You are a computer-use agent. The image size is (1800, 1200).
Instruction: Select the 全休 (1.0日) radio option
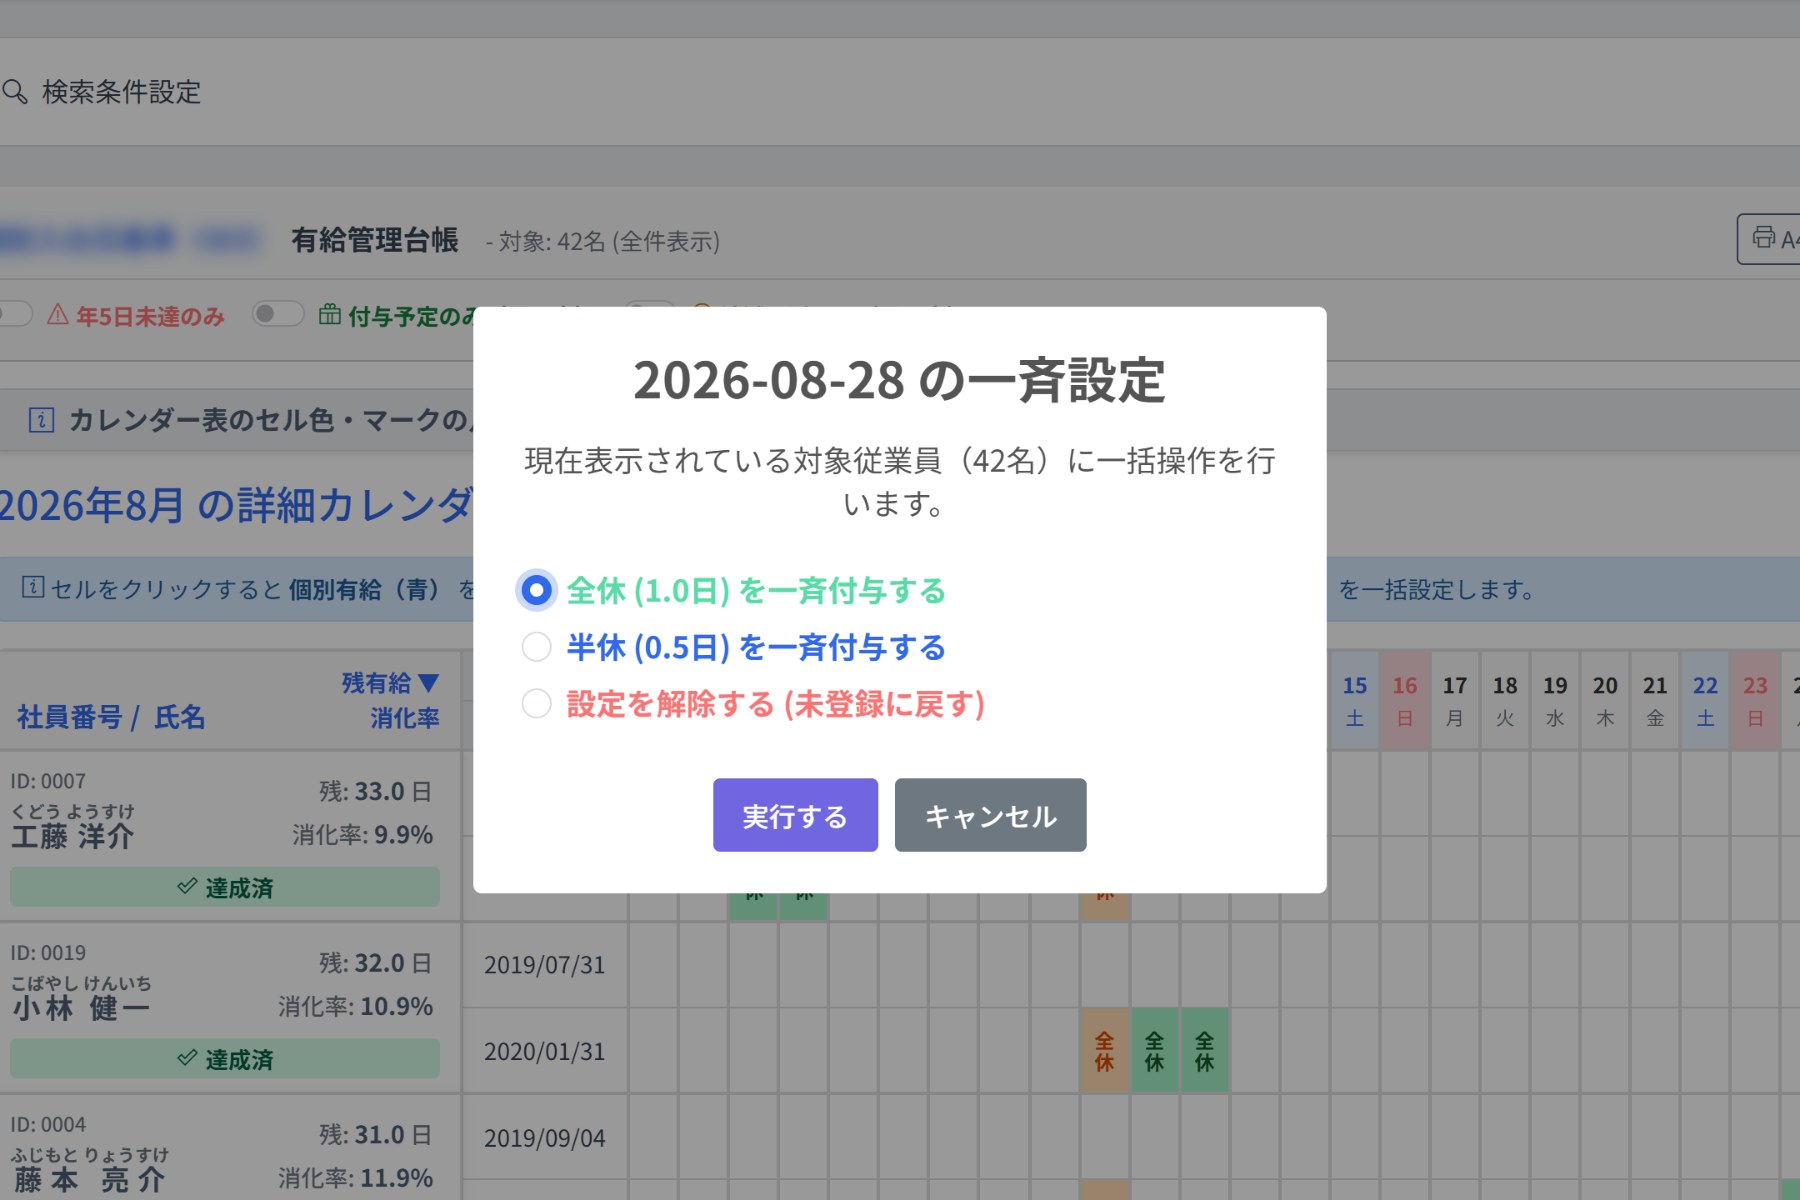click(x=536, y=590)
